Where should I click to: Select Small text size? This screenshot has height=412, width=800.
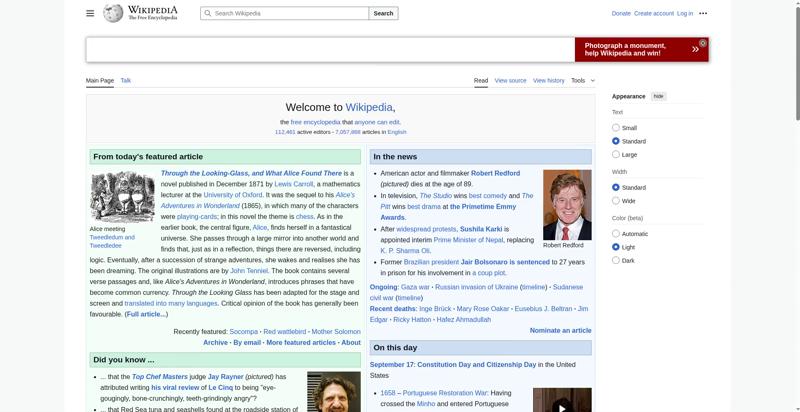(x=616, y=127)
